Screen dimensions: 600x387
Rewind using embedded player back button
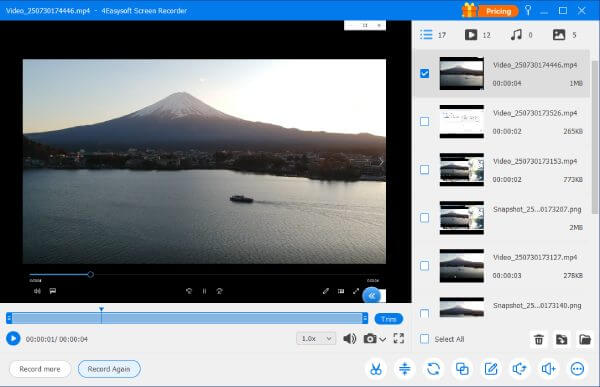189,291
